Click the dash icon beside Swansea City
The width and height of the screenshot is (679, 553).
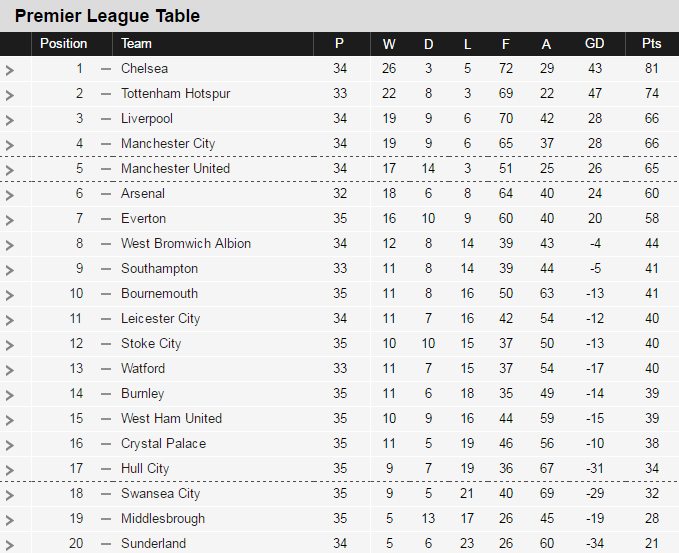106,494
